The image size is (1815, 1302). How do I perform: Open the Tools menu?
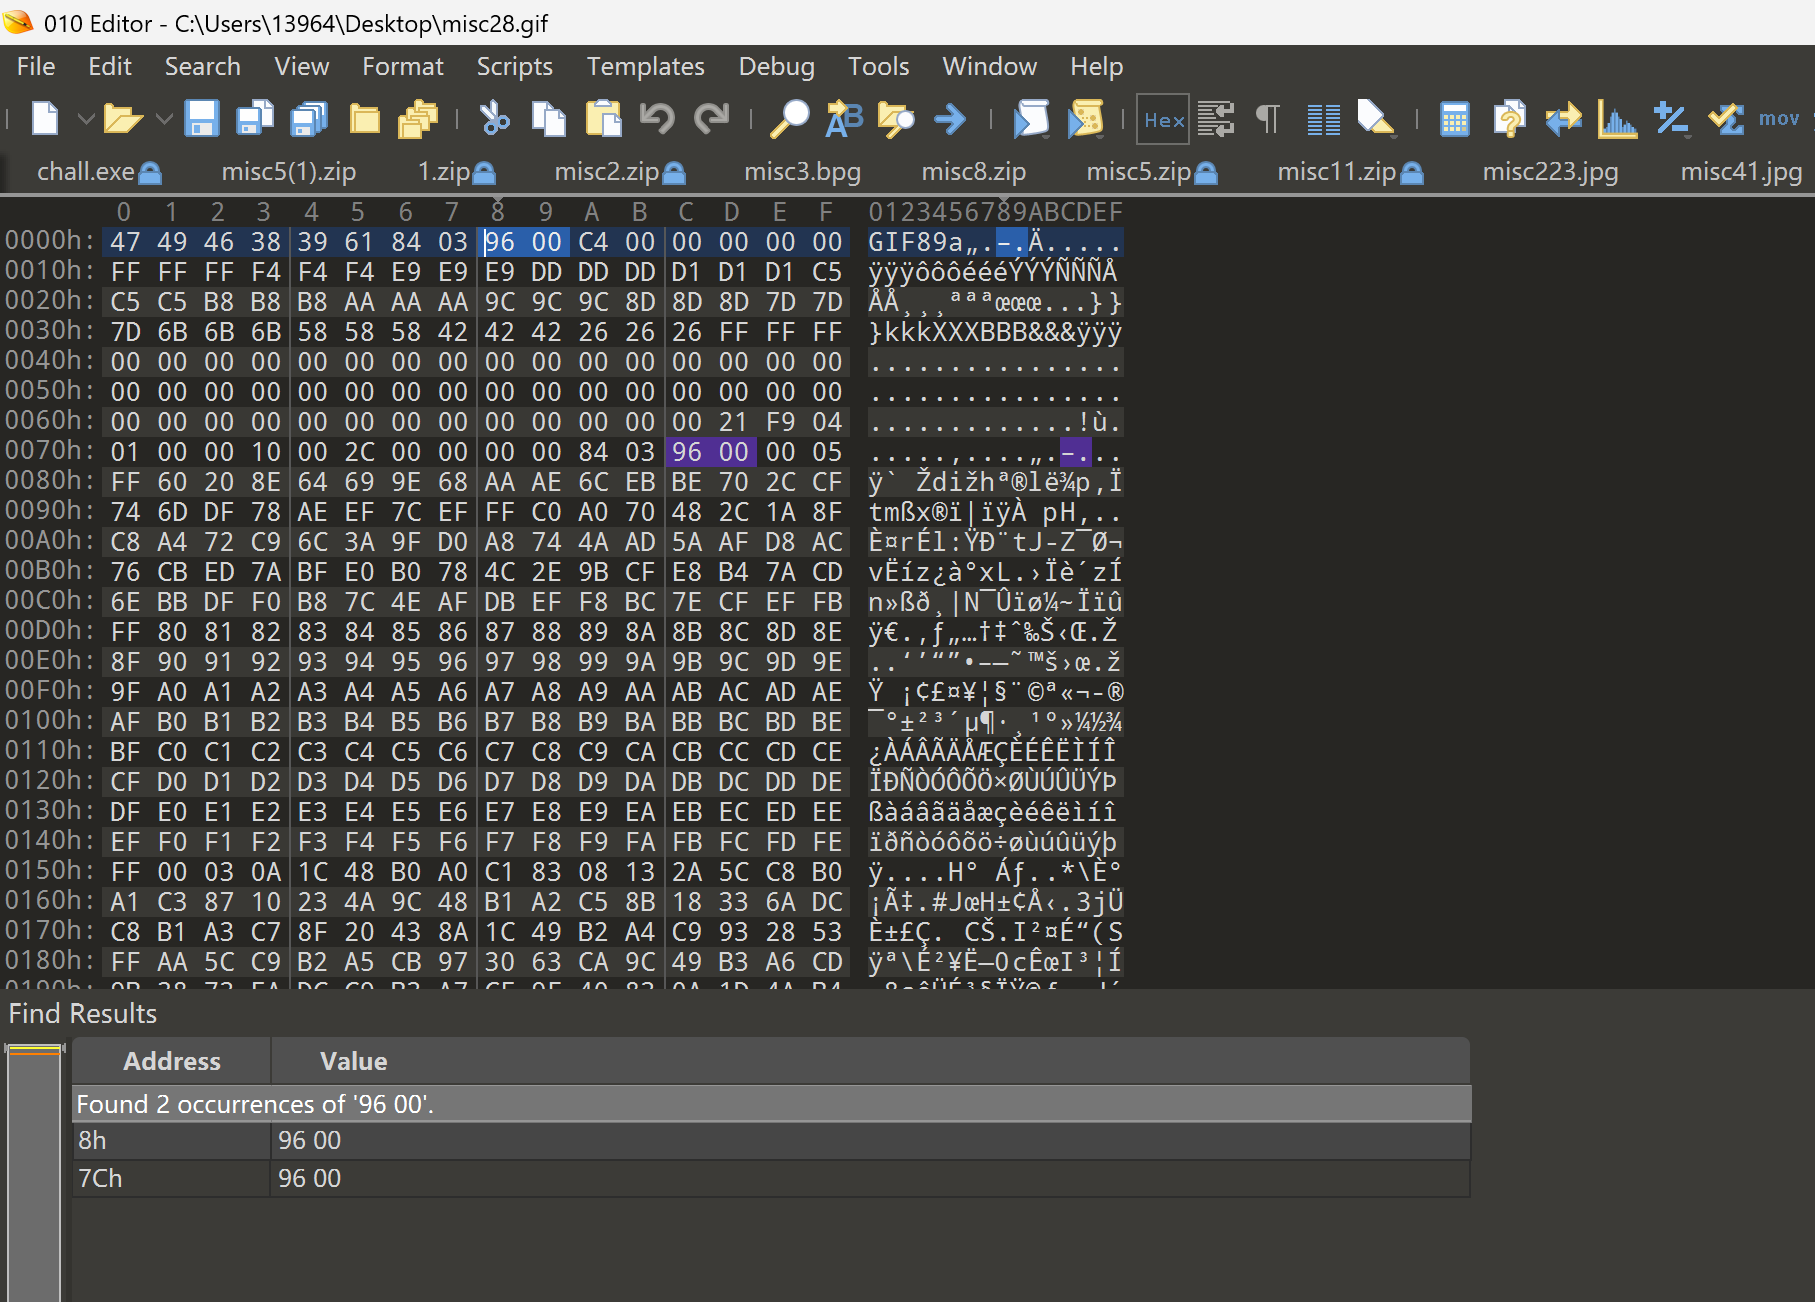coord(878,67)
